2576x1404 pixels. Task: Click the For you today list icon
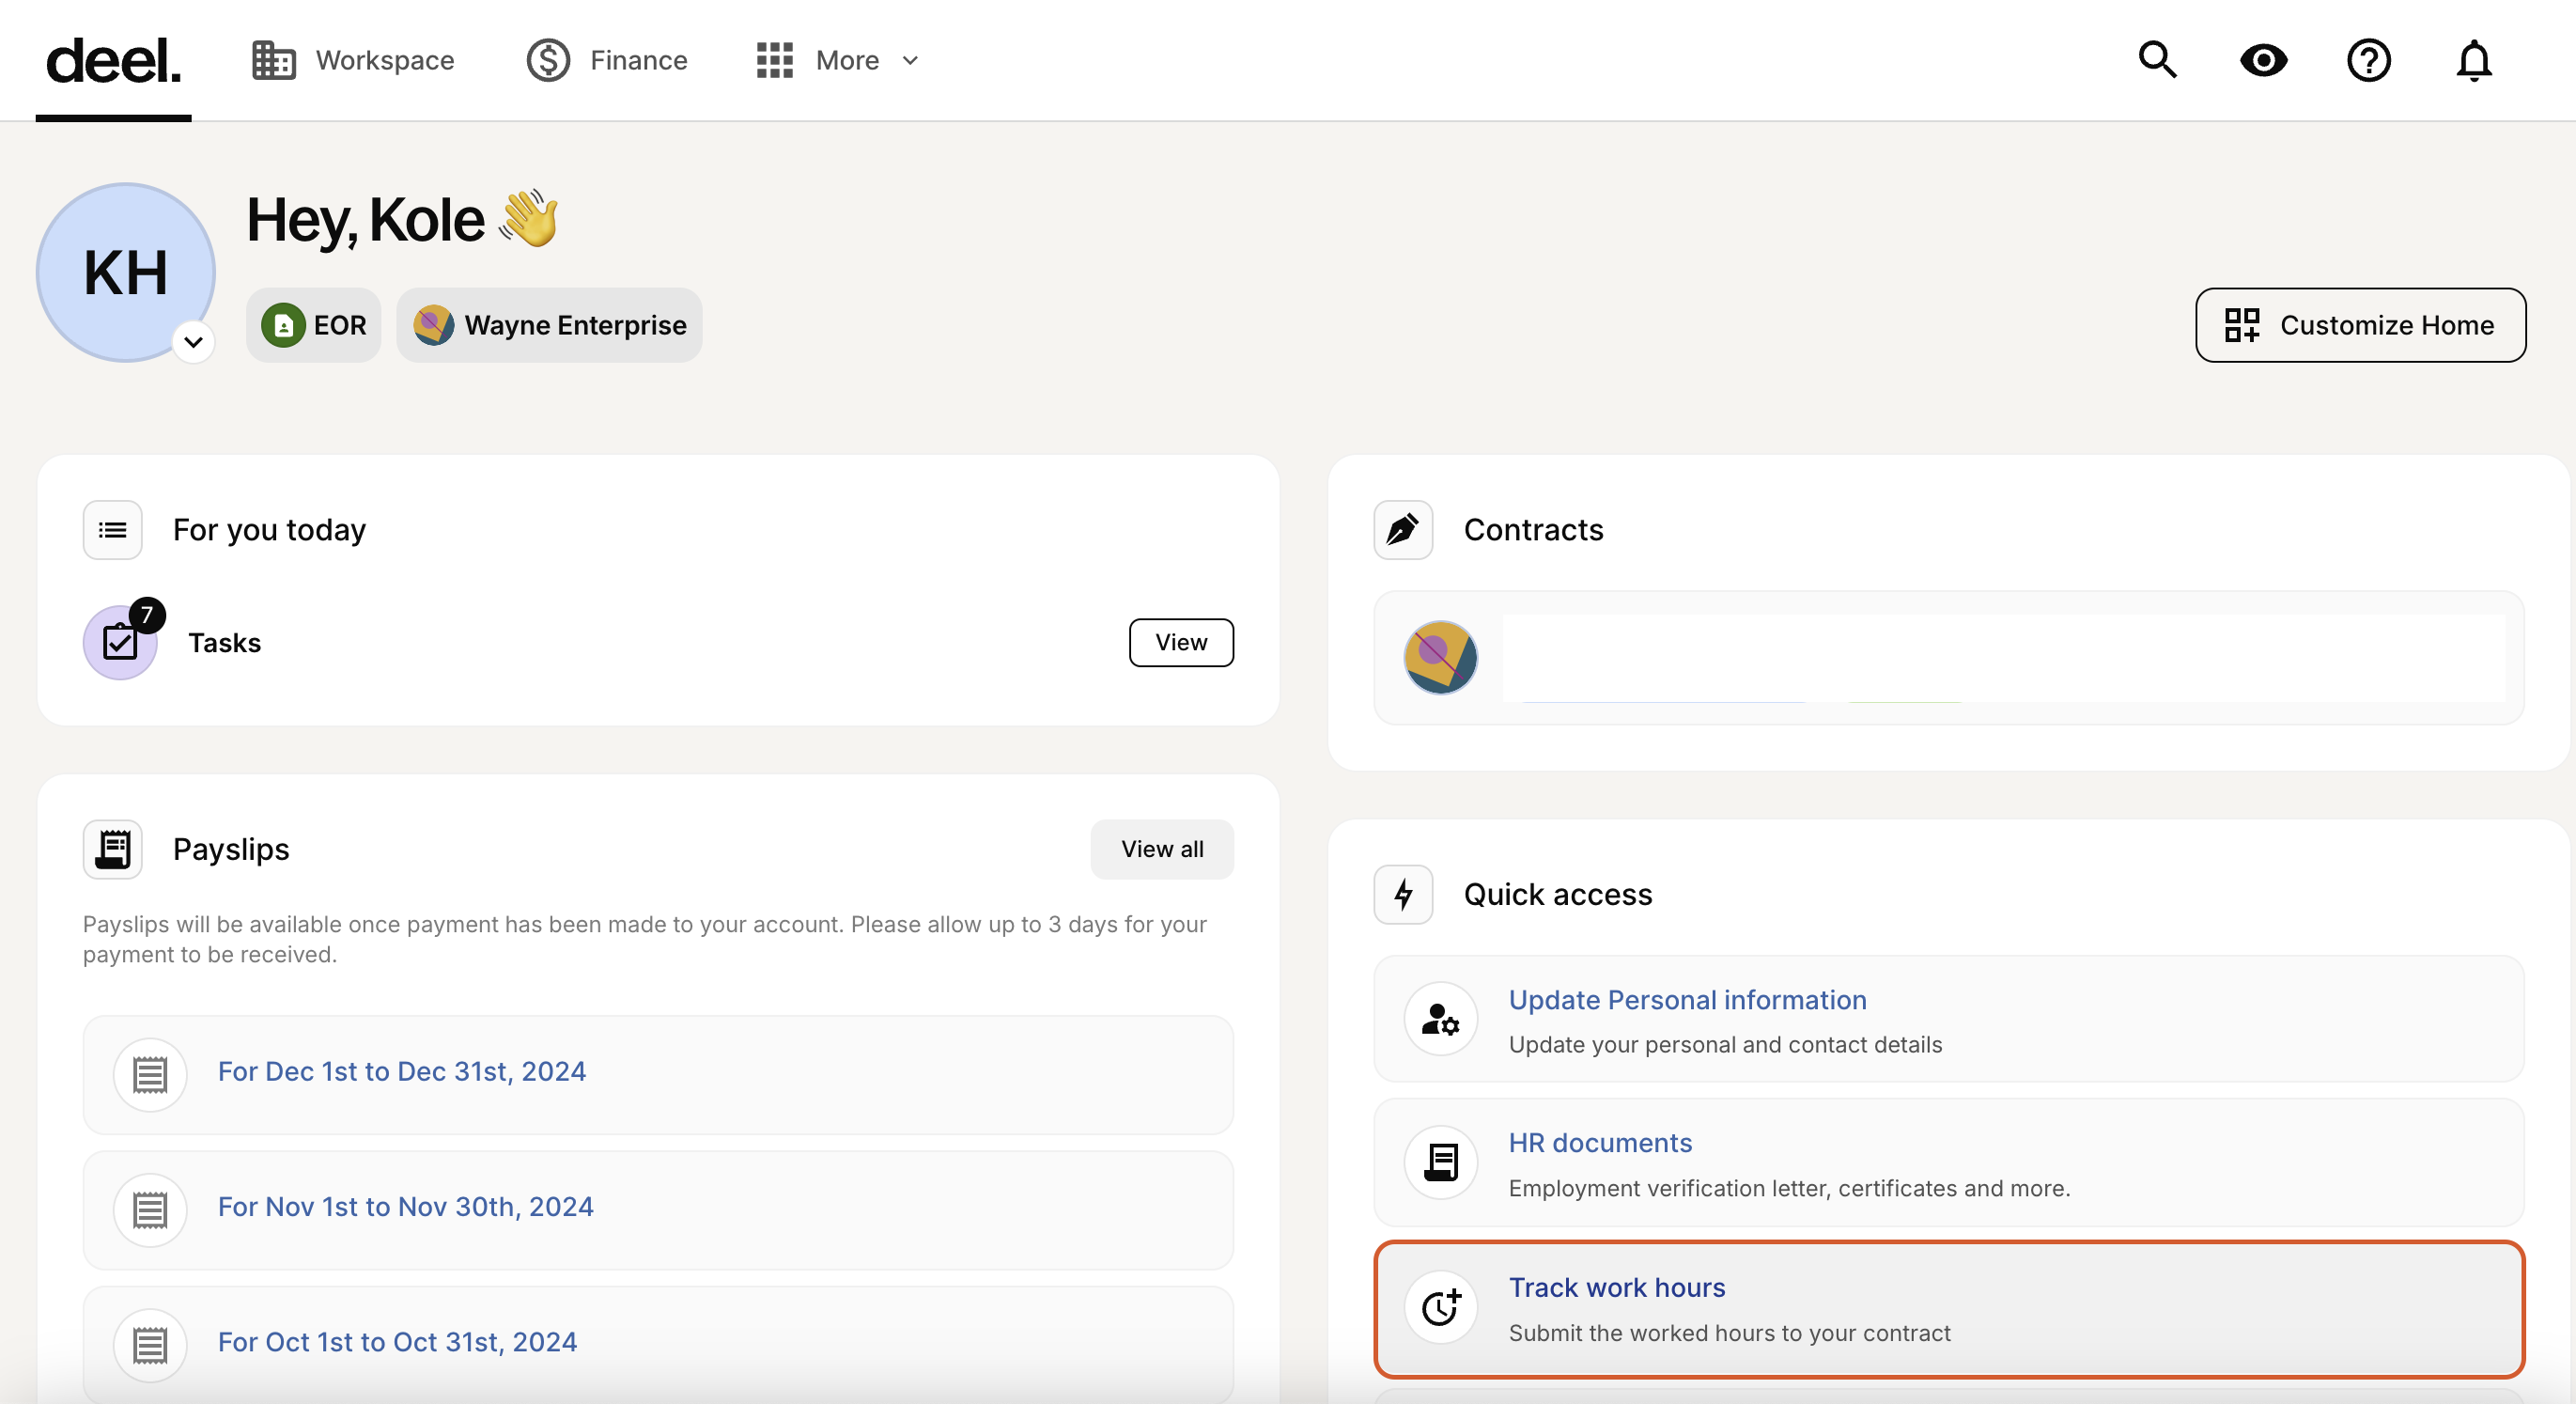pyautogui.click(x=112, y=530)
